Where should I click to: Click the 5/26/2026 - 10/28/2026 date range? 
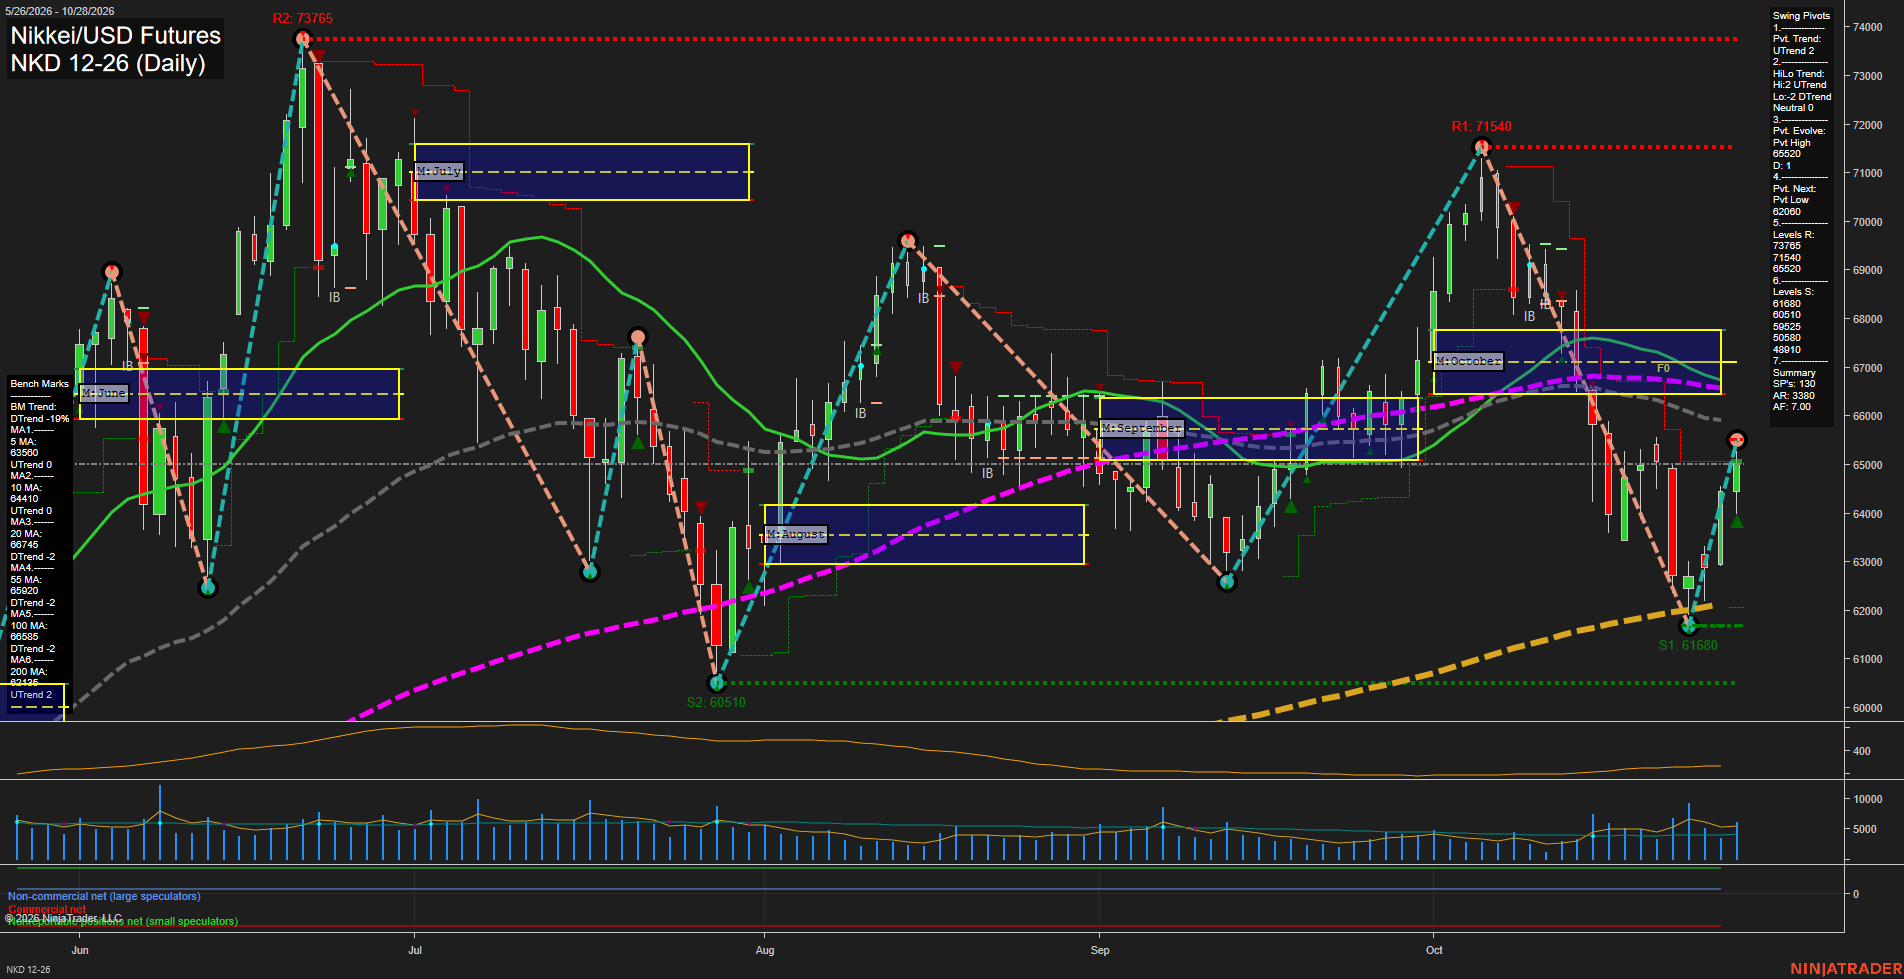click(59, 11)
